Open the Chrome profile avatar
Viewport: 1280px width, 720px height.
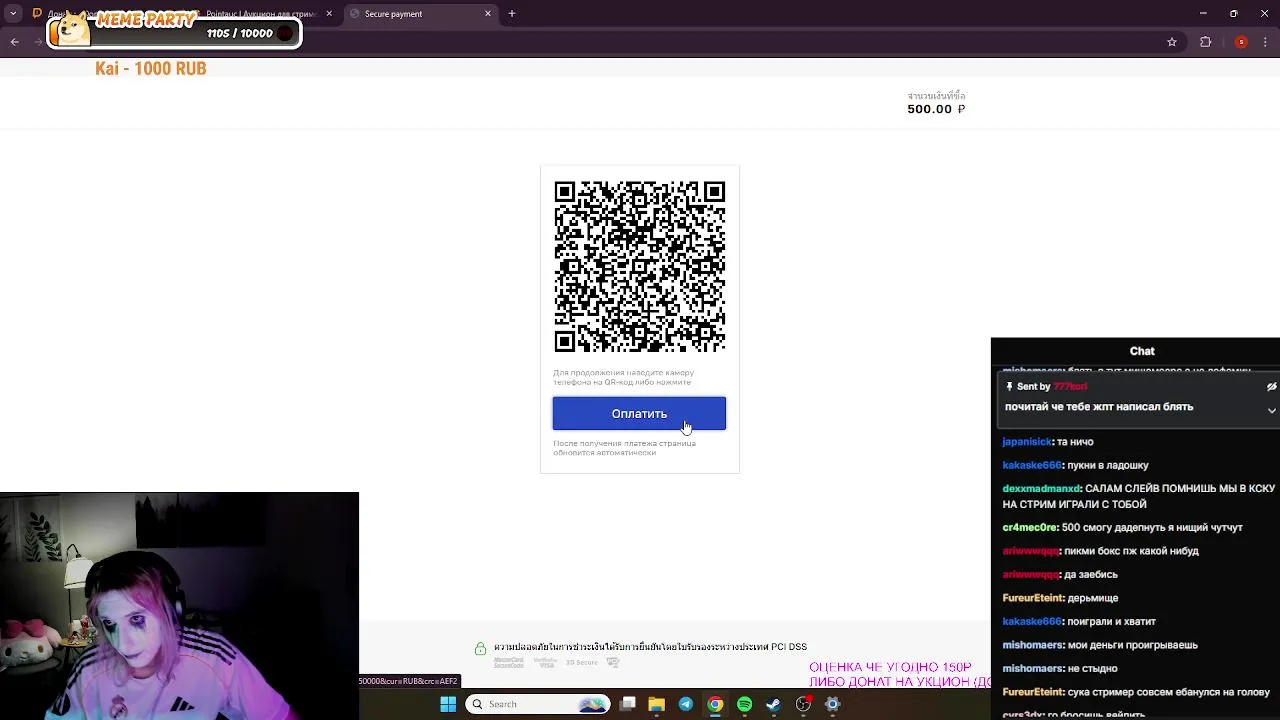pos(1241,42)
